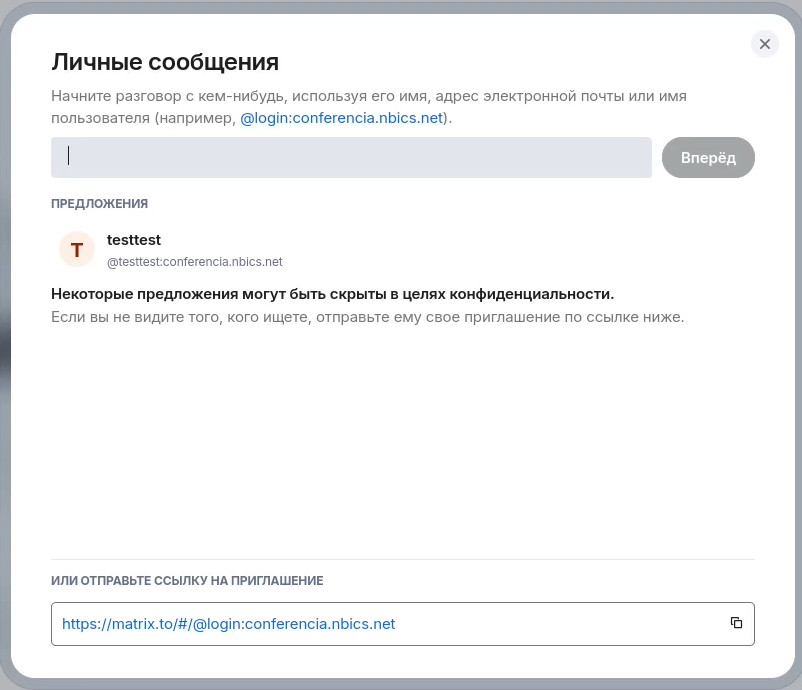This screenshot has width=802, height=690.
Task: Open the @login:conferencia.nbics.net example link
Action: pyautogui.click(x=341, y=118)
